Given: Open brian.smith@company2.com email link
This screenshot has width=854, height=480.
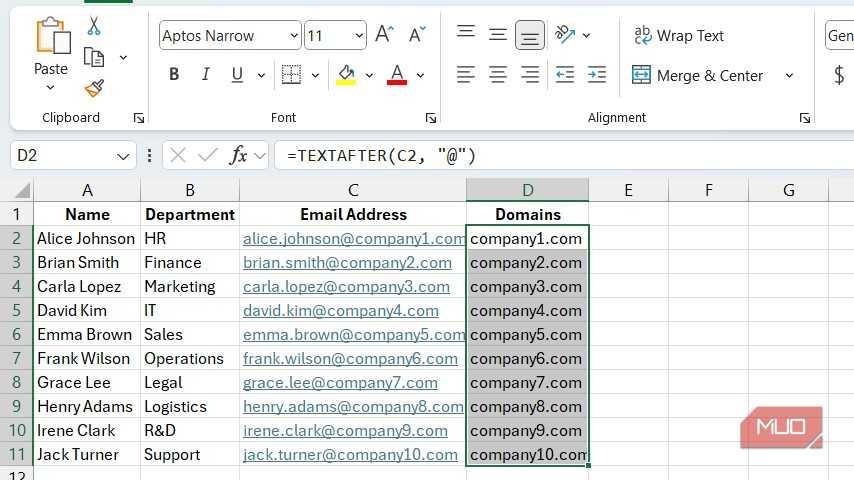Looking at the screenshot, I should point(347,263).
